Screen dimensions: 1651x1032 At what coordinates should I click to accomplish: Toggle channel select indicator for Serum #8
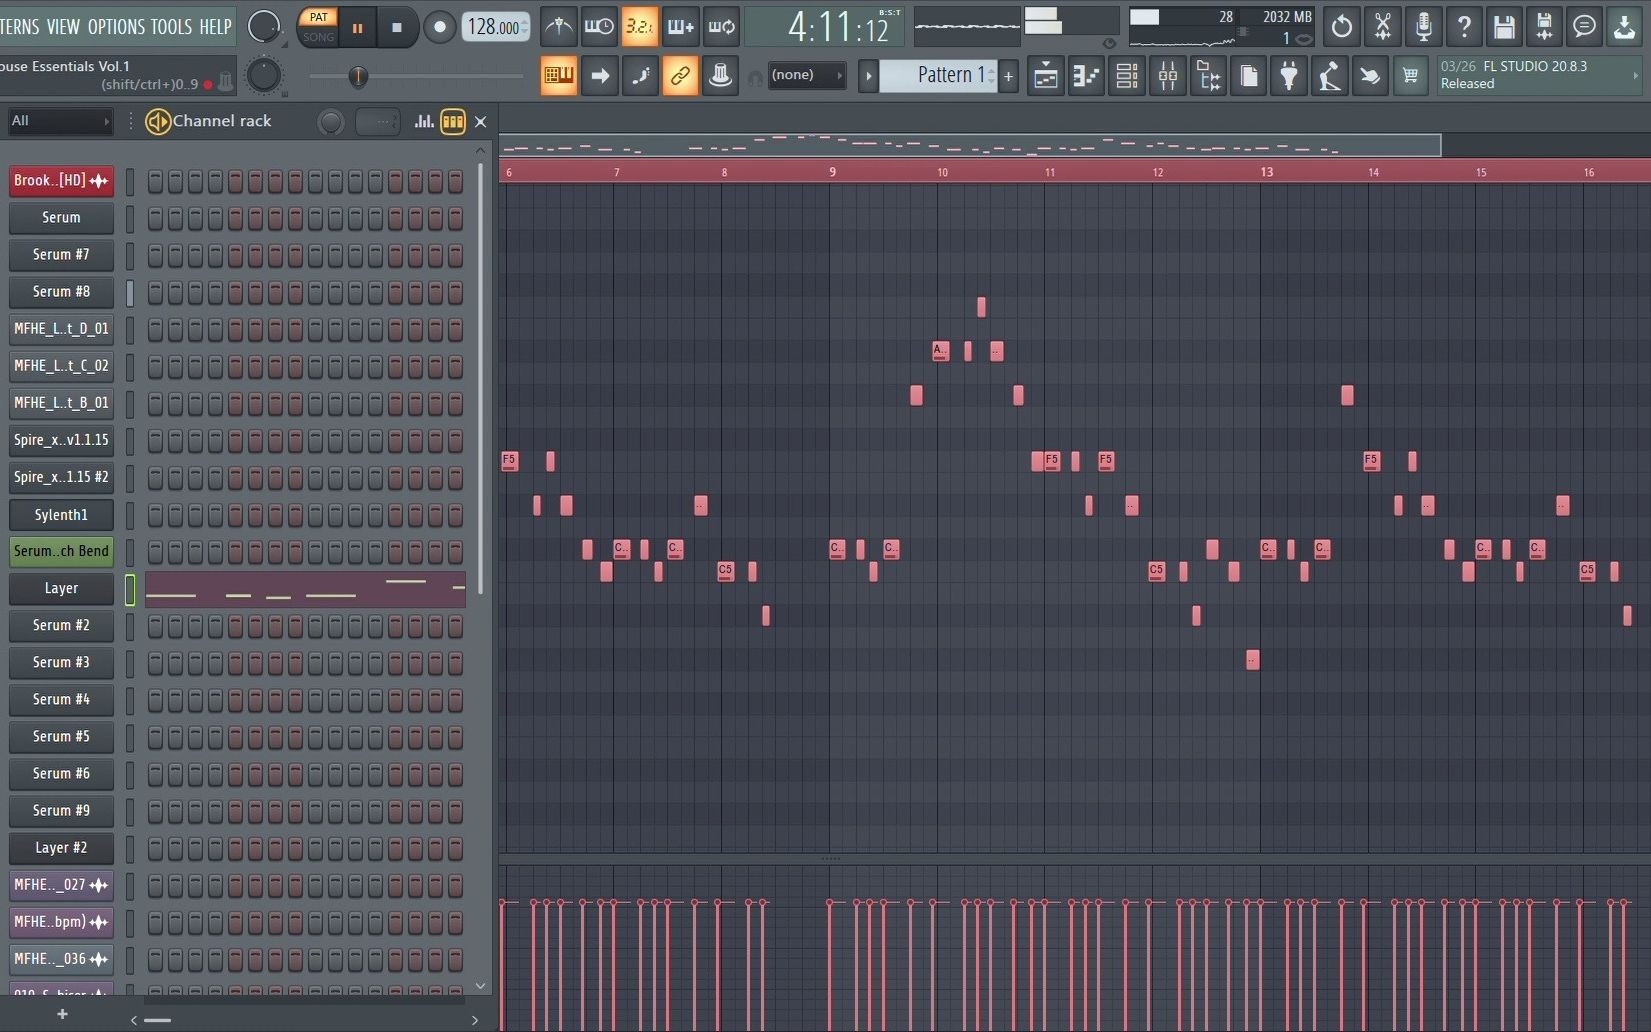(130, 292)
